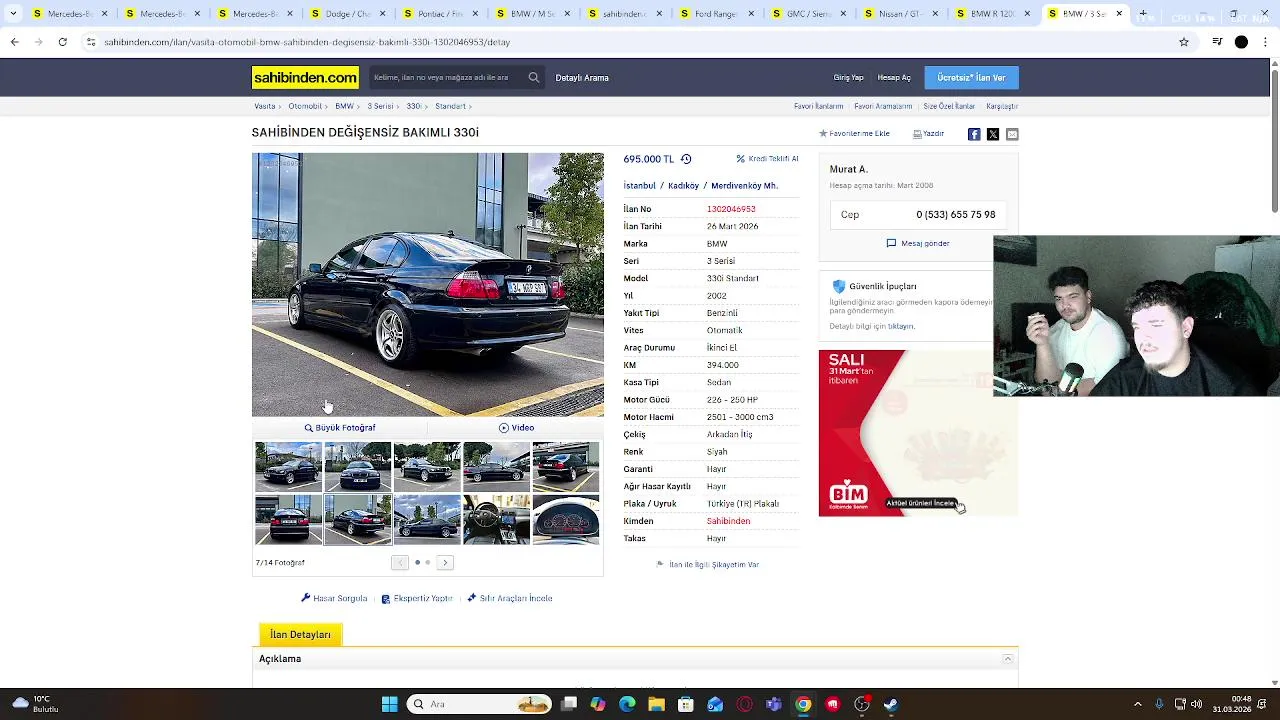Open File Explorer from taskbar
The height and width of the screenshot is (720, 1280).
[656, 704]
